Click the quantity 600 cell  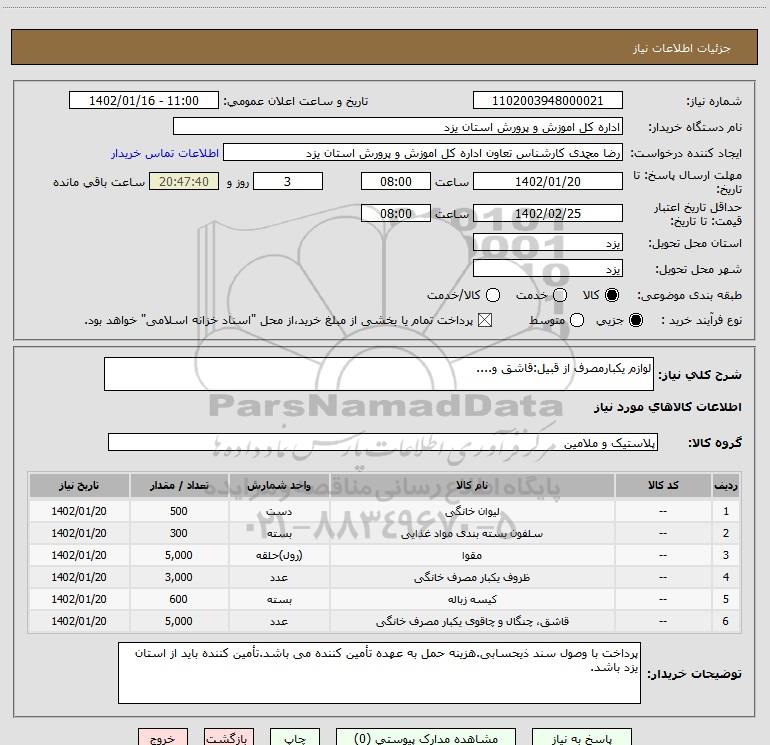pos(179,600)
